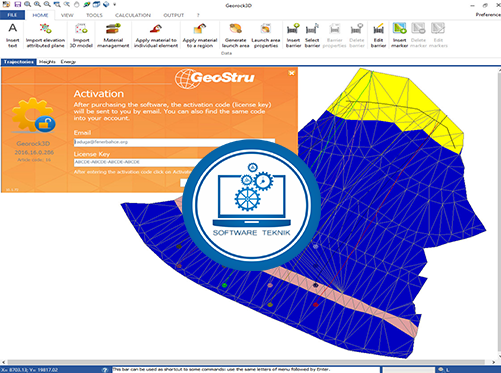
Task: Click the save disk icon in quick access toolbar
Action: [18, 4]
